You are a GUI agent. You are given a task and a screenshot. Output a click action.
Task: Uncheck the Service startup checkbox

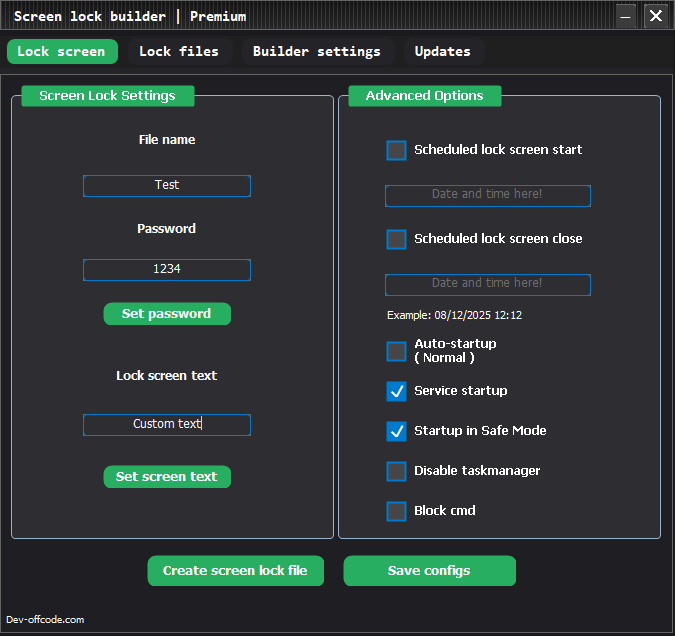(x=396, y=391)
